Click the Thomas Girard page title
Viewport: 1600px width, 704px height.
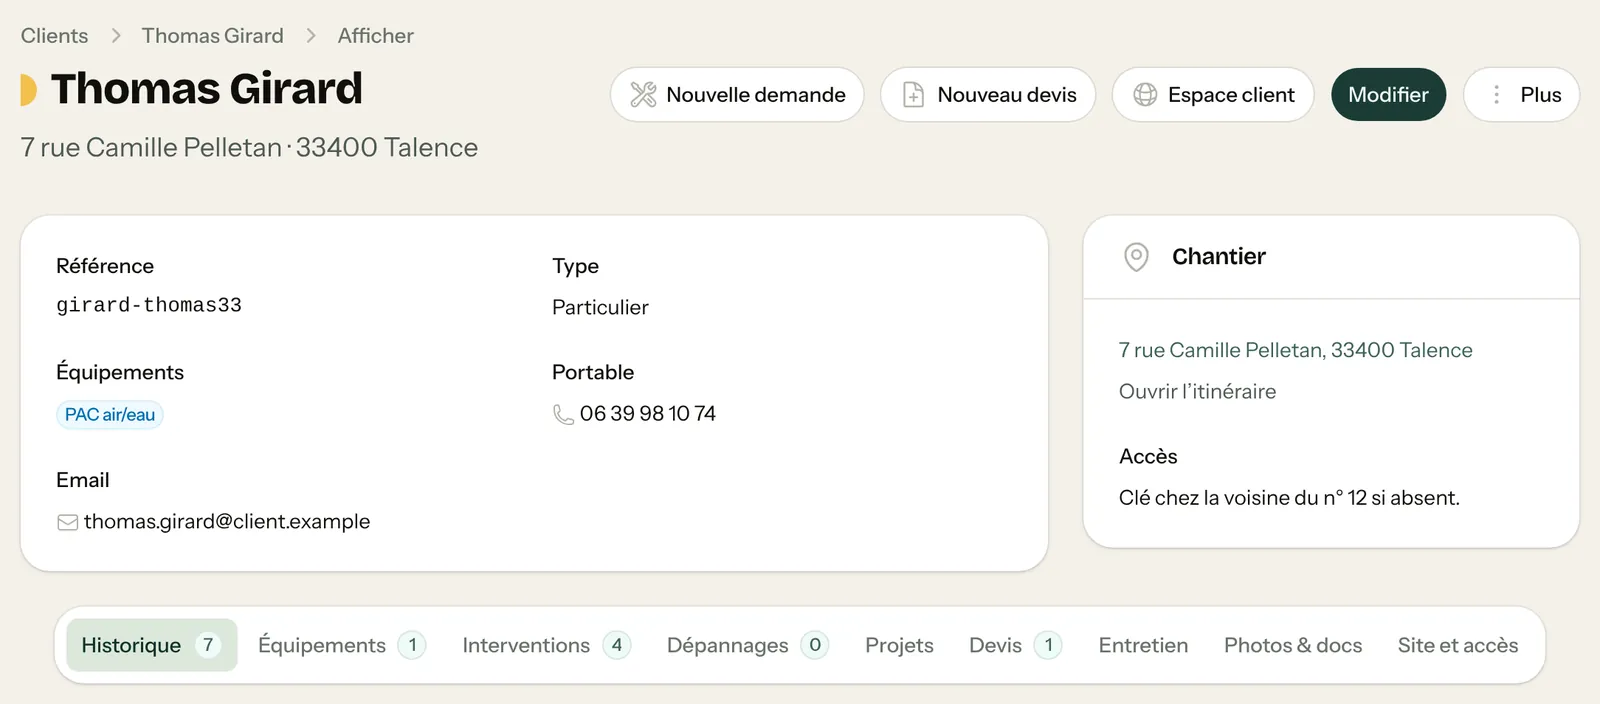pyautogui.click(x=206, y=89)
